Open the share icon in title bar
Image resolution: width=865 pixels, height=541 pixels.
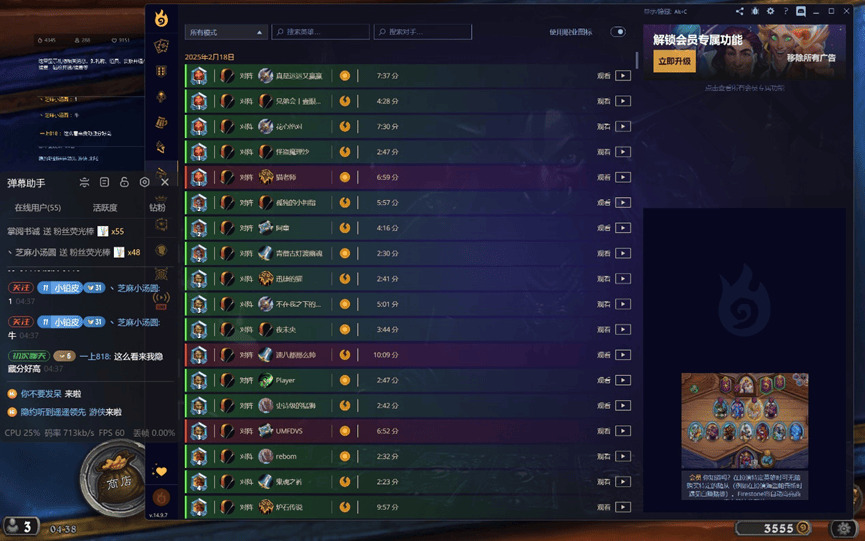click(x=739, y=12)
